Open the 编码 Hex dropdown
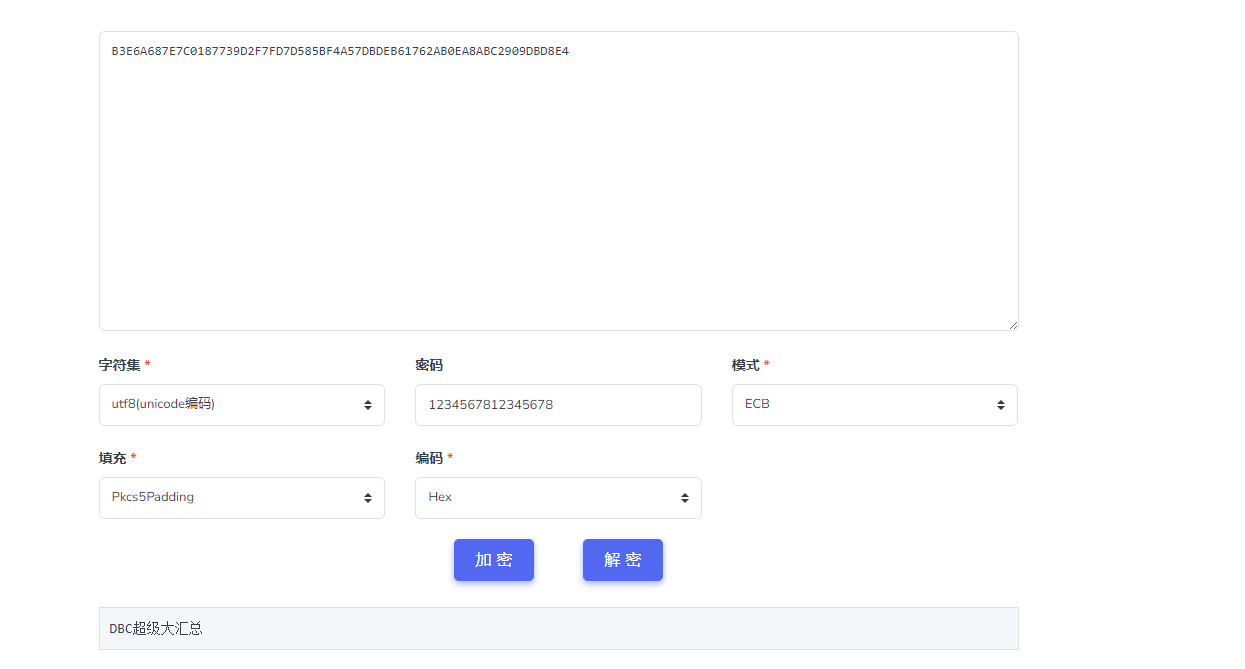 (558, 498)
